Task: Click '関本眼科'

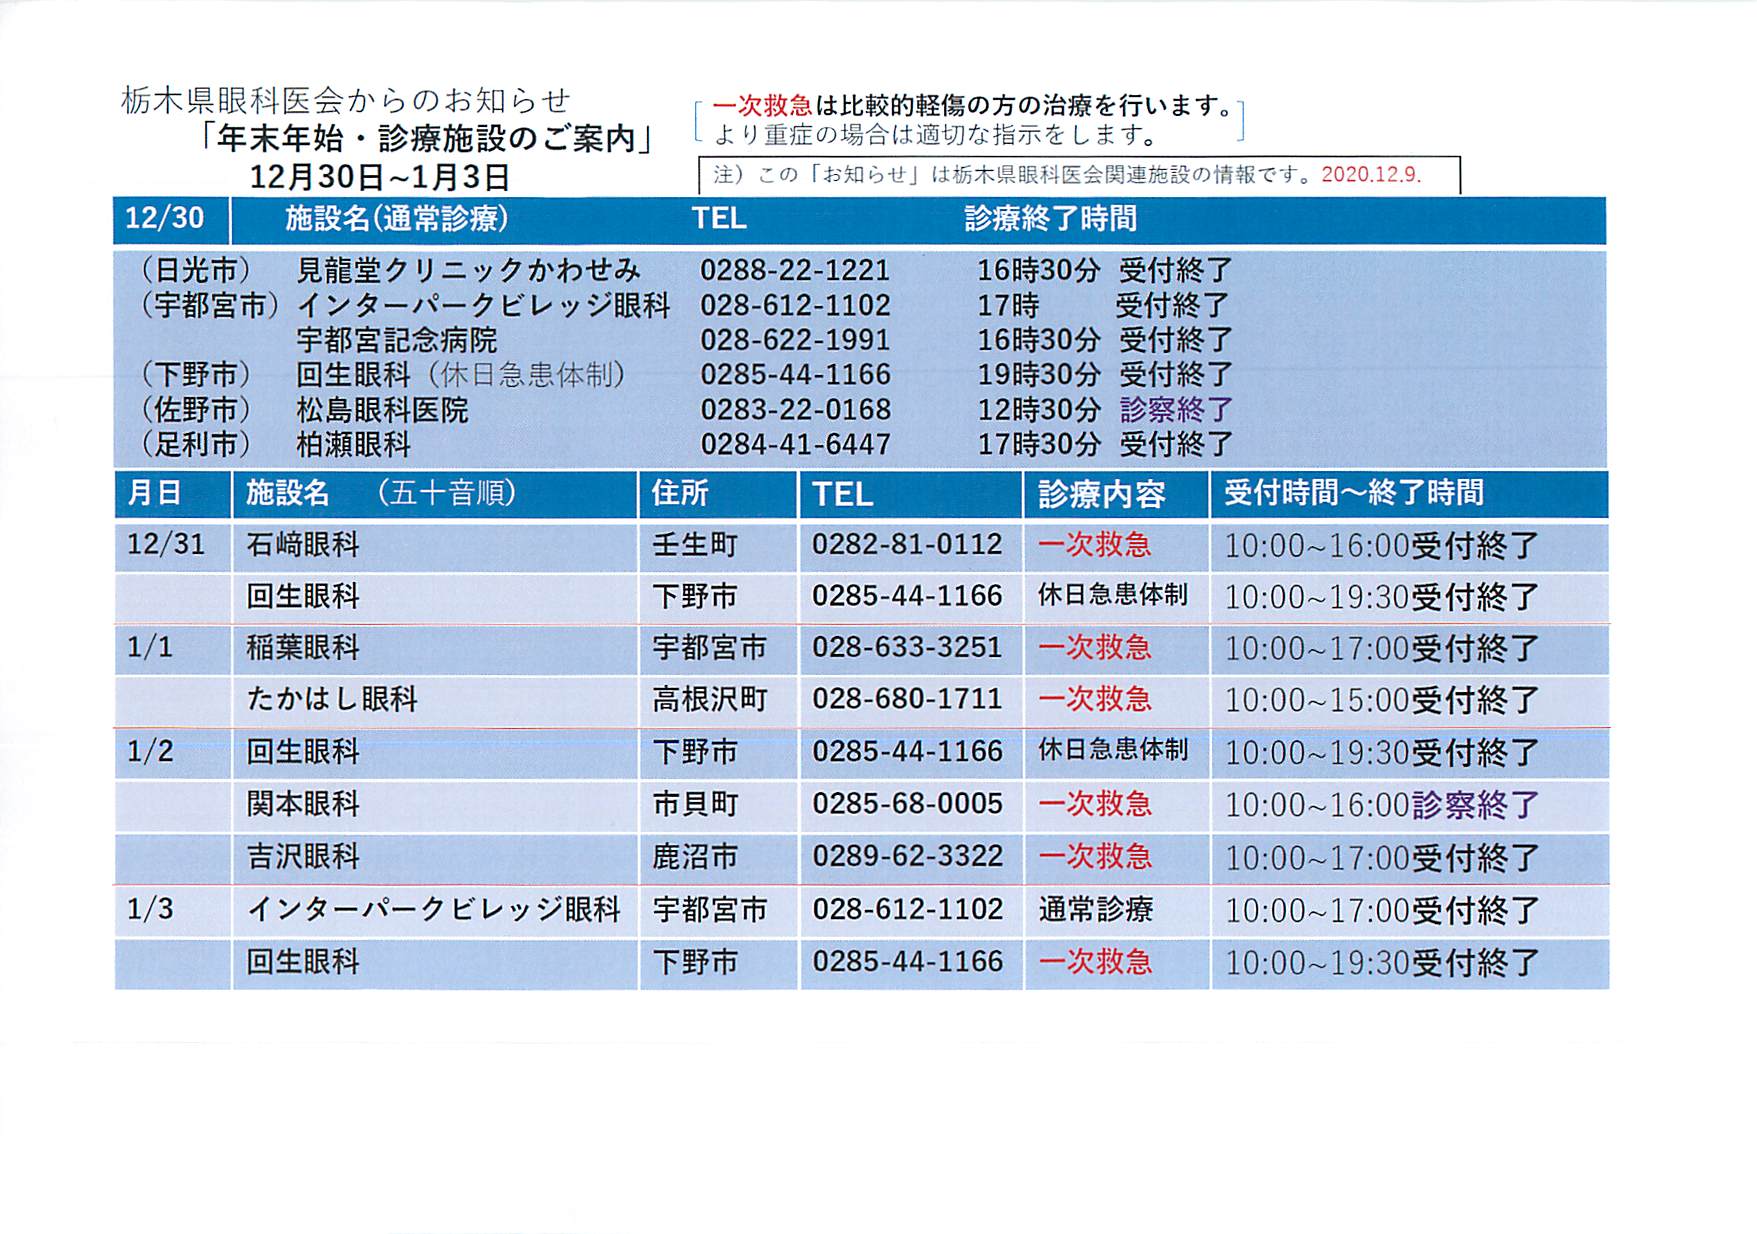Action: (302, 804)
